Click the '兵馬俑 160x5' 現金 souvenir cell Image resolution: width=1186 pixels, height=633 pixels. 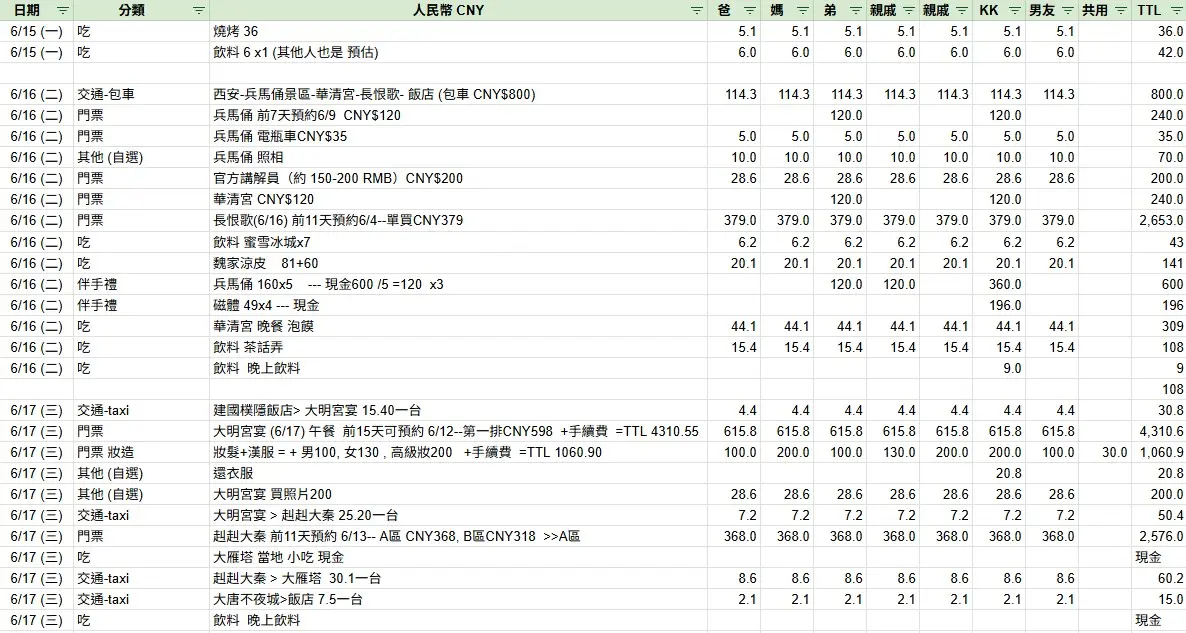click(x=458, y=284)
